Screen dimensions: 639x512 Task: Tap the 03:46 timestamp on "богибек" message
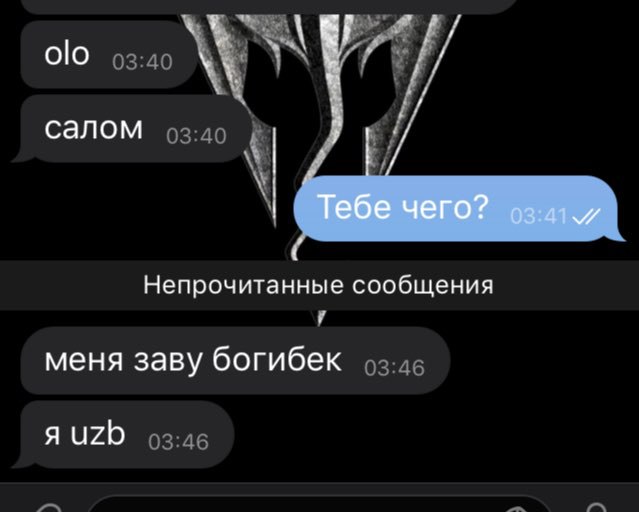pyautogui.click(x=394, y=368)
